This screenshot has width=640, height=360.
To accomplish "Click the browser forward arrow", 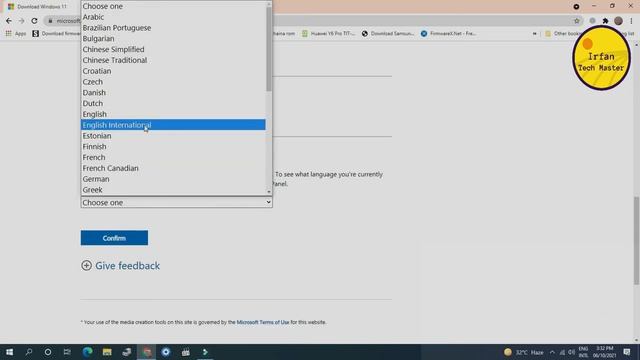I will (21, 21).
